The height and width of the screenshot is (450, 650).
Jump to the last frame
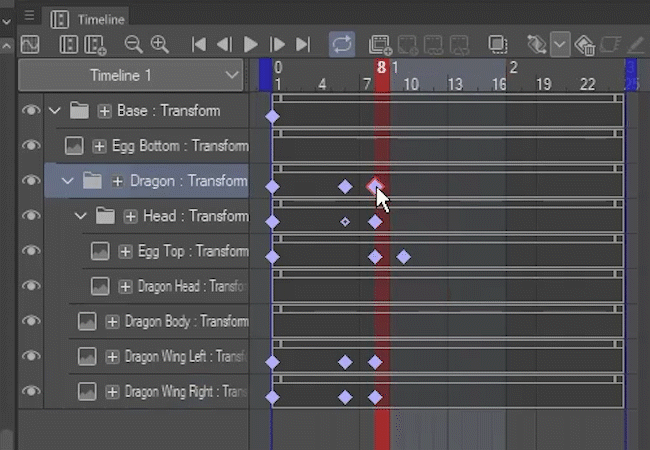point(303,44)
